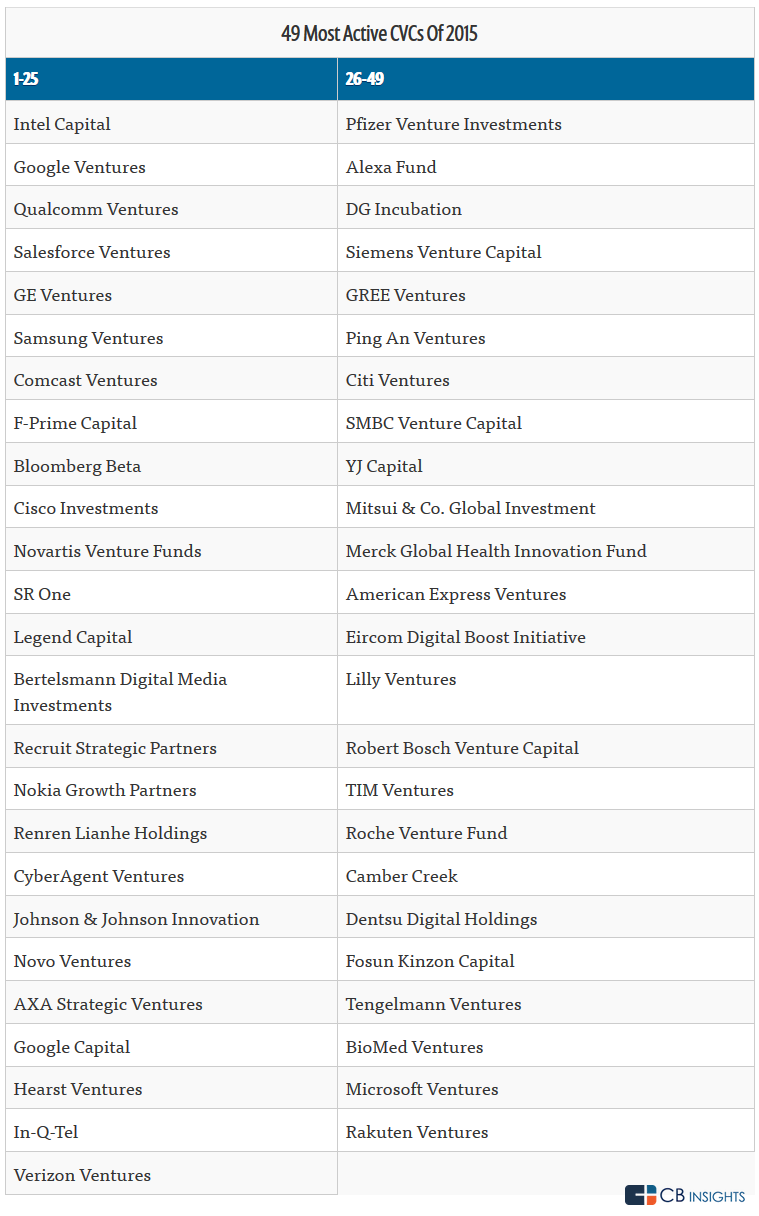The height and width of the screenshot is (1216, 759).
Task: Click the Microsoft Ventures cell
Action: point(422,1089)
